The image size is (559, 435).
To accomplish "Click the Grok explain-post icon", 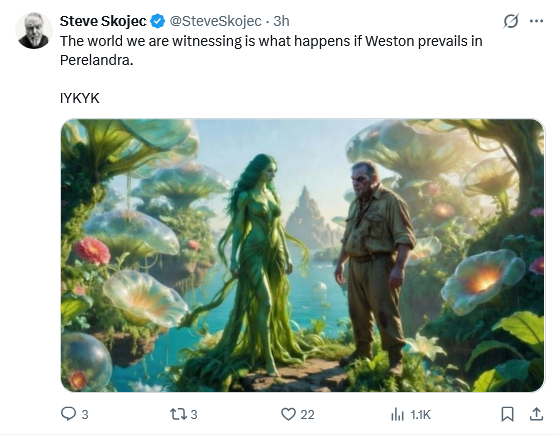I will coord(511,21).
